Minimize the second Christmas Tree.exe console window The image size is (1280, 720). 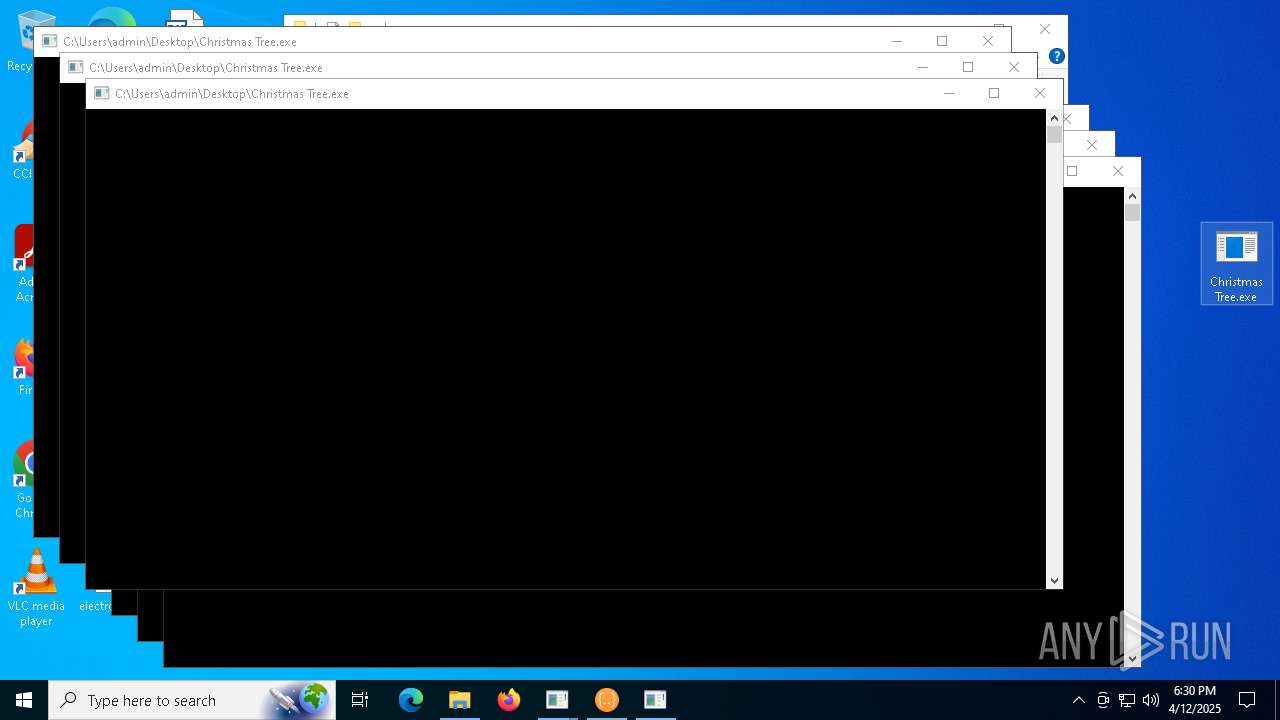pos(923,67)
